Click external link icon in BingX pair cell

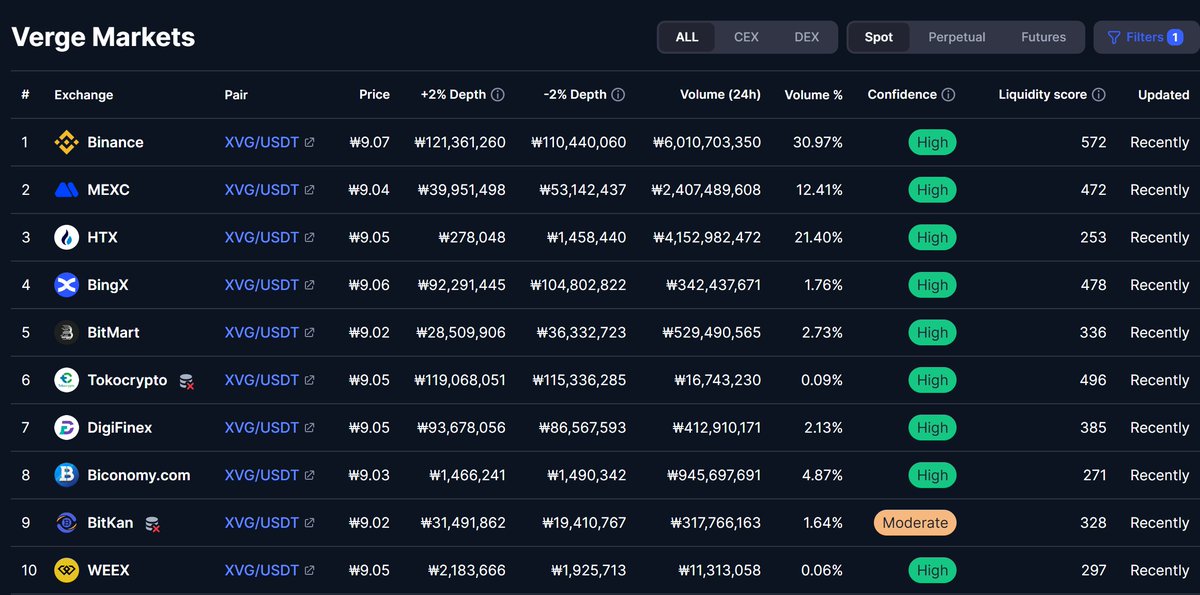310,285
